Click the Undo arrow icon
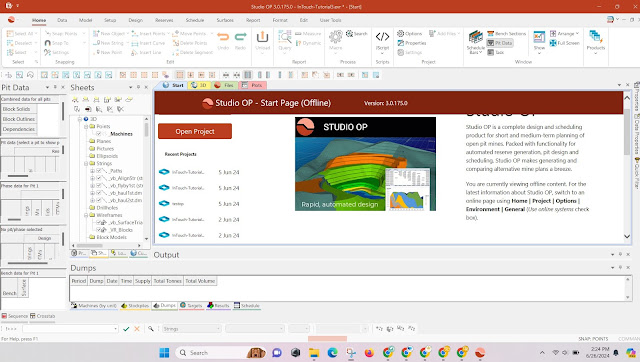The height and width of the screenshot is (362, 640). point(223,37)
